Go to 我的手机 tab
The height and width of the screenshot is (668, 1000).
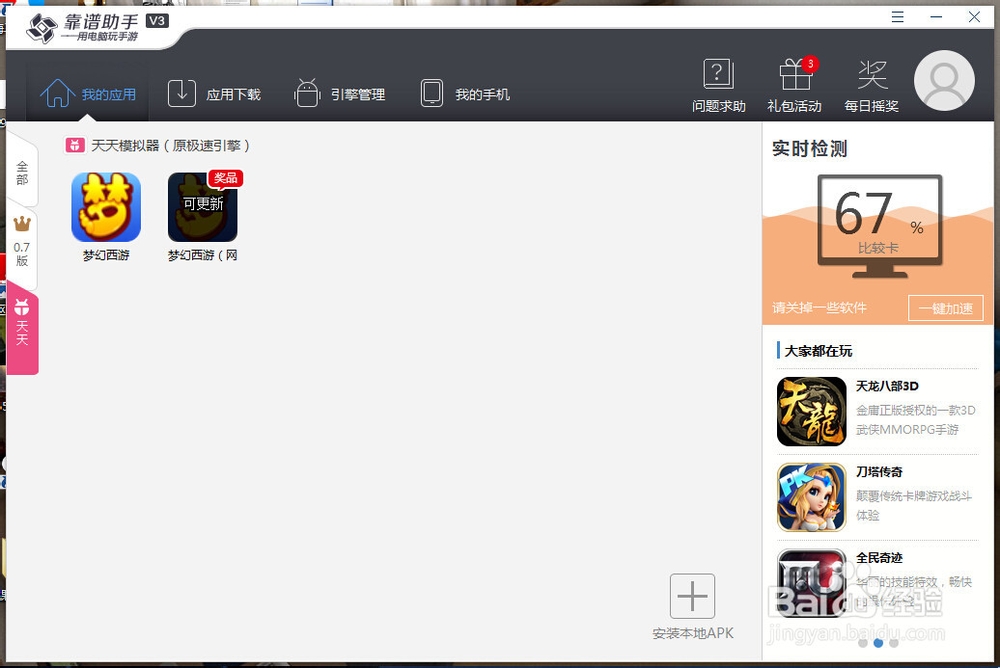[x=465, y=94]
